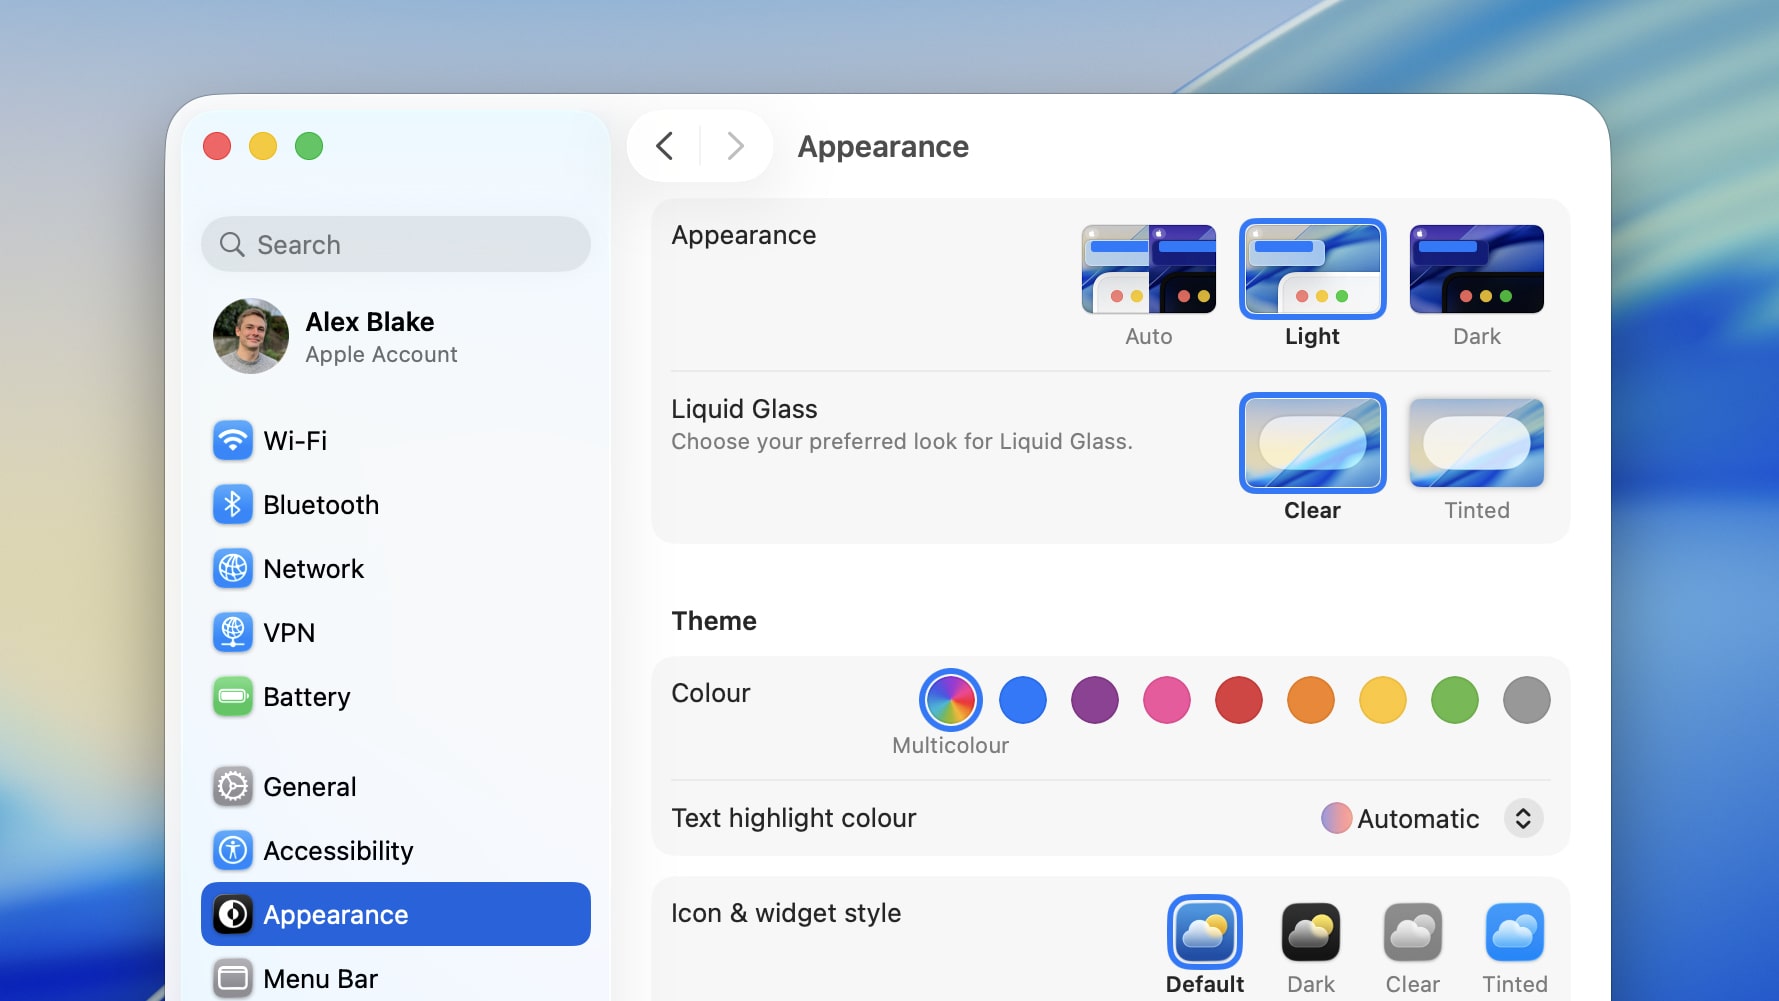Switch to the Appearance pane
This screenshot has width=1779, height=1001.
click(335, 914)
